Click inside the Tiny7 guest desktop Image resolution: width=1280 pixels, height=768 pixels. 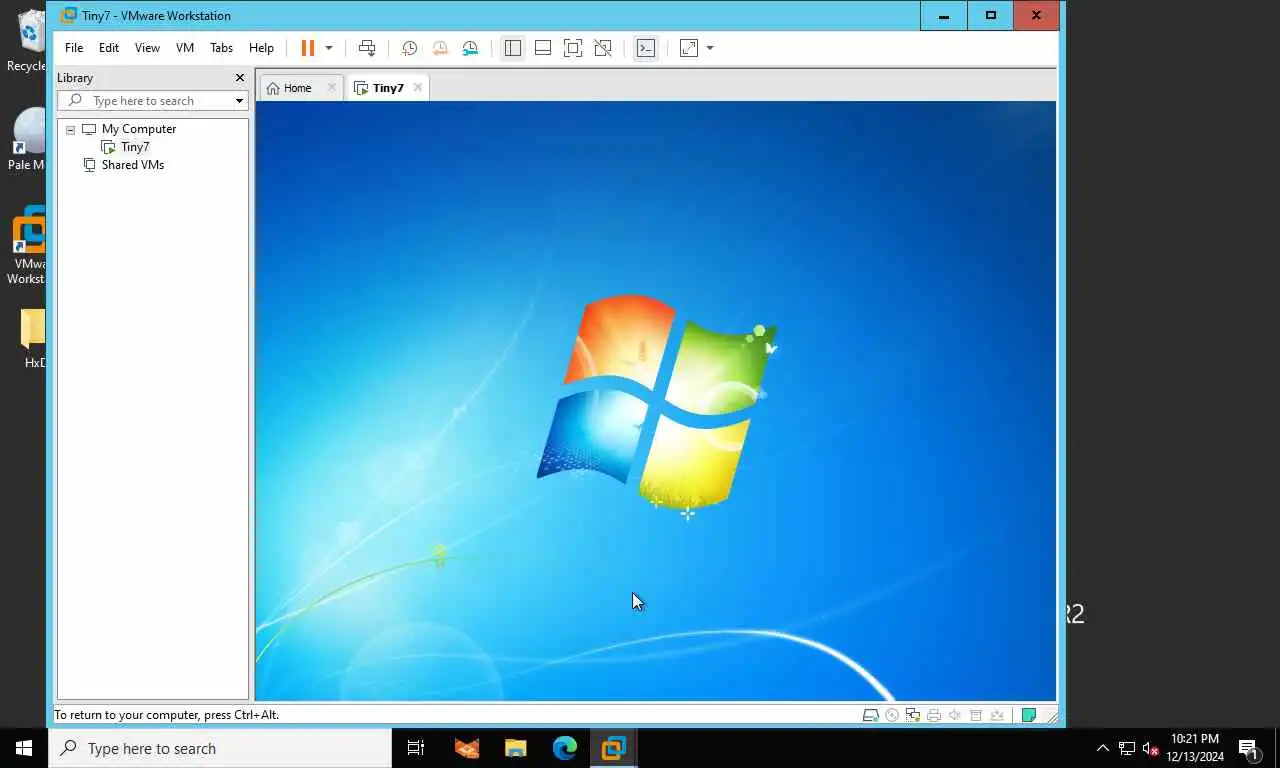656,400
